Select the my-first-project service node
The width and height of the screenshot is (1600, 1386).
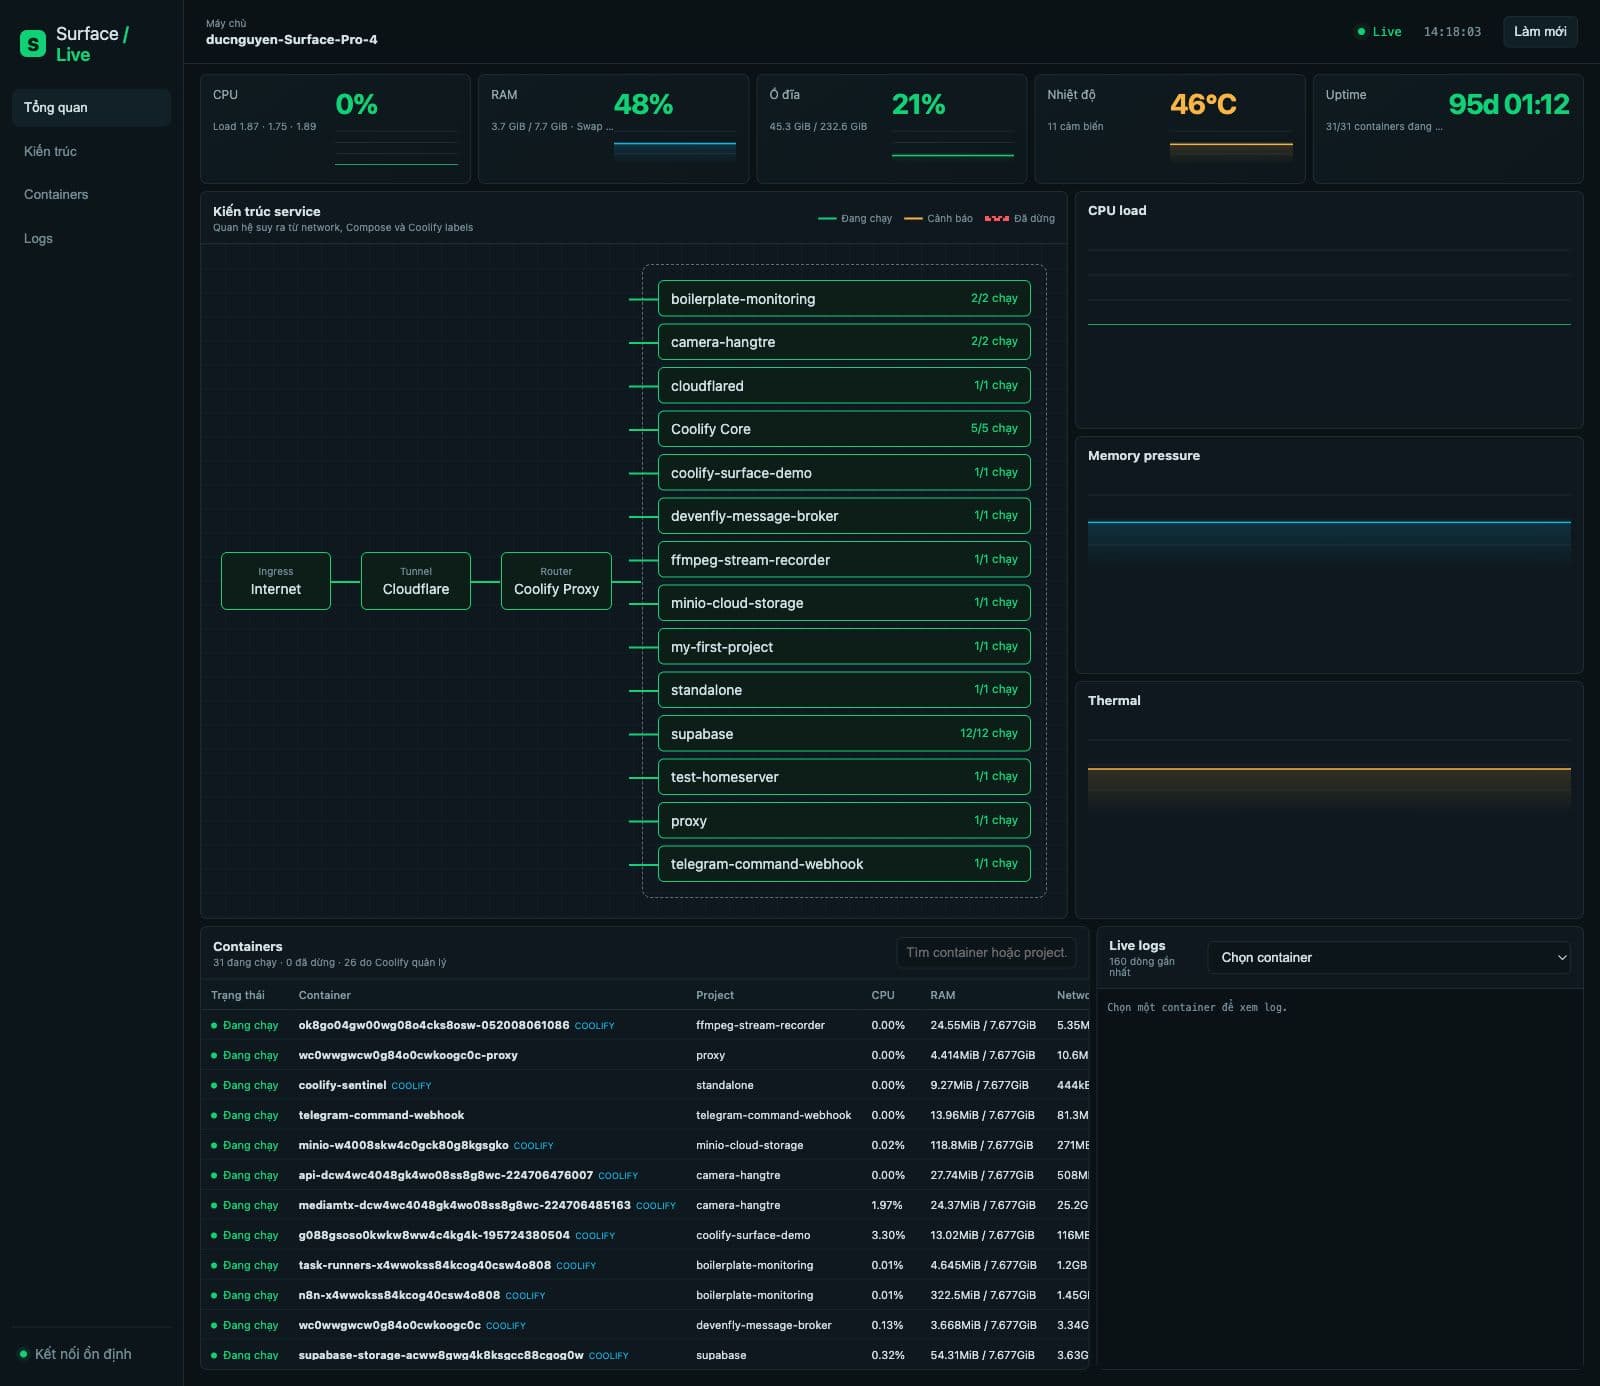844,647
